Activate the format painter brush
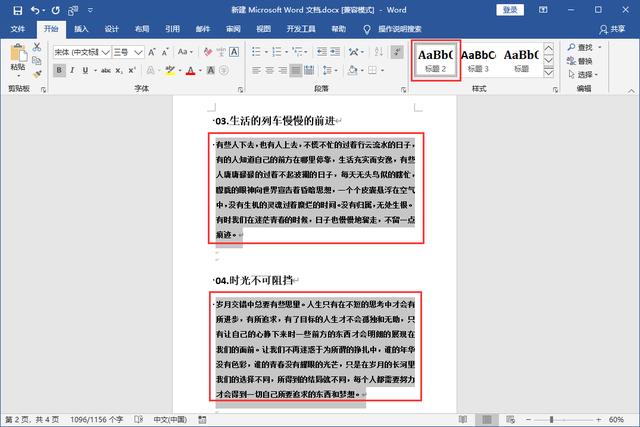This screenshot has height=427, width=640. point(37,74)
